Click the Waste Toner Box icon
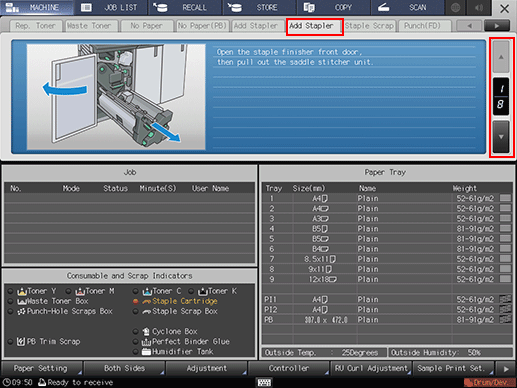 tap(22, 302)
